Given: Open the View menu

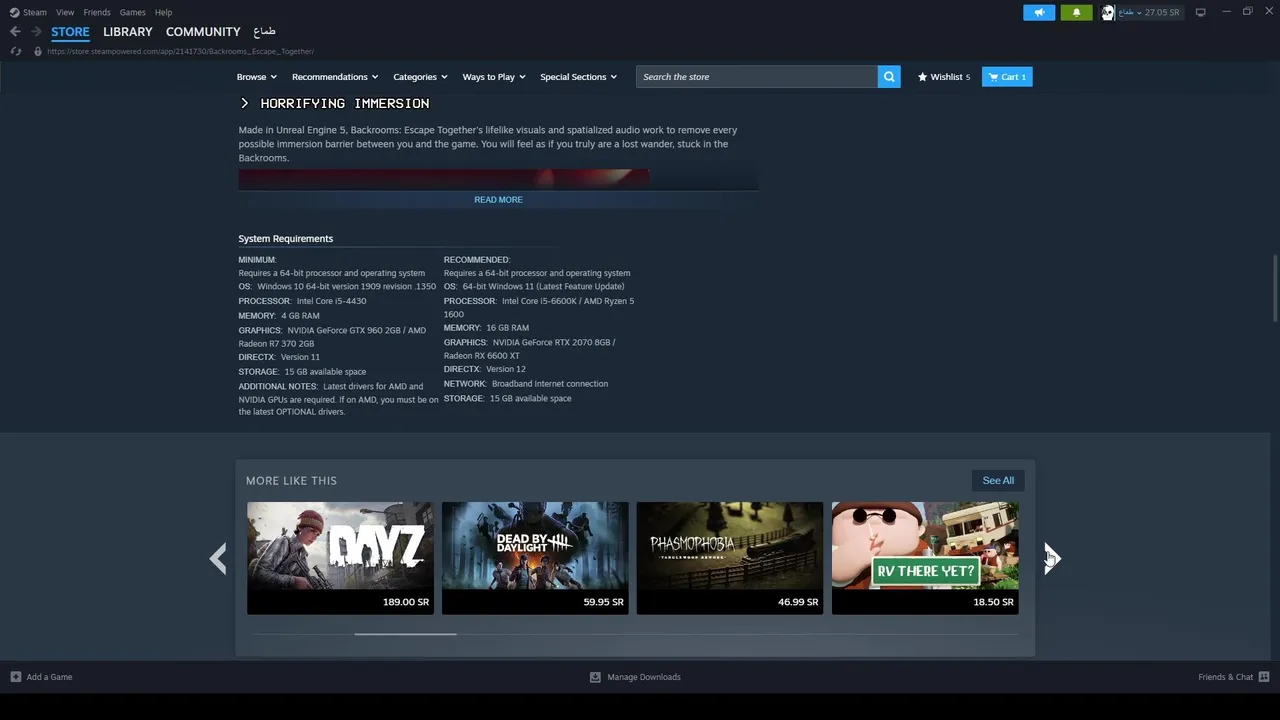Looking at the screenshot, I should [65, 12].
